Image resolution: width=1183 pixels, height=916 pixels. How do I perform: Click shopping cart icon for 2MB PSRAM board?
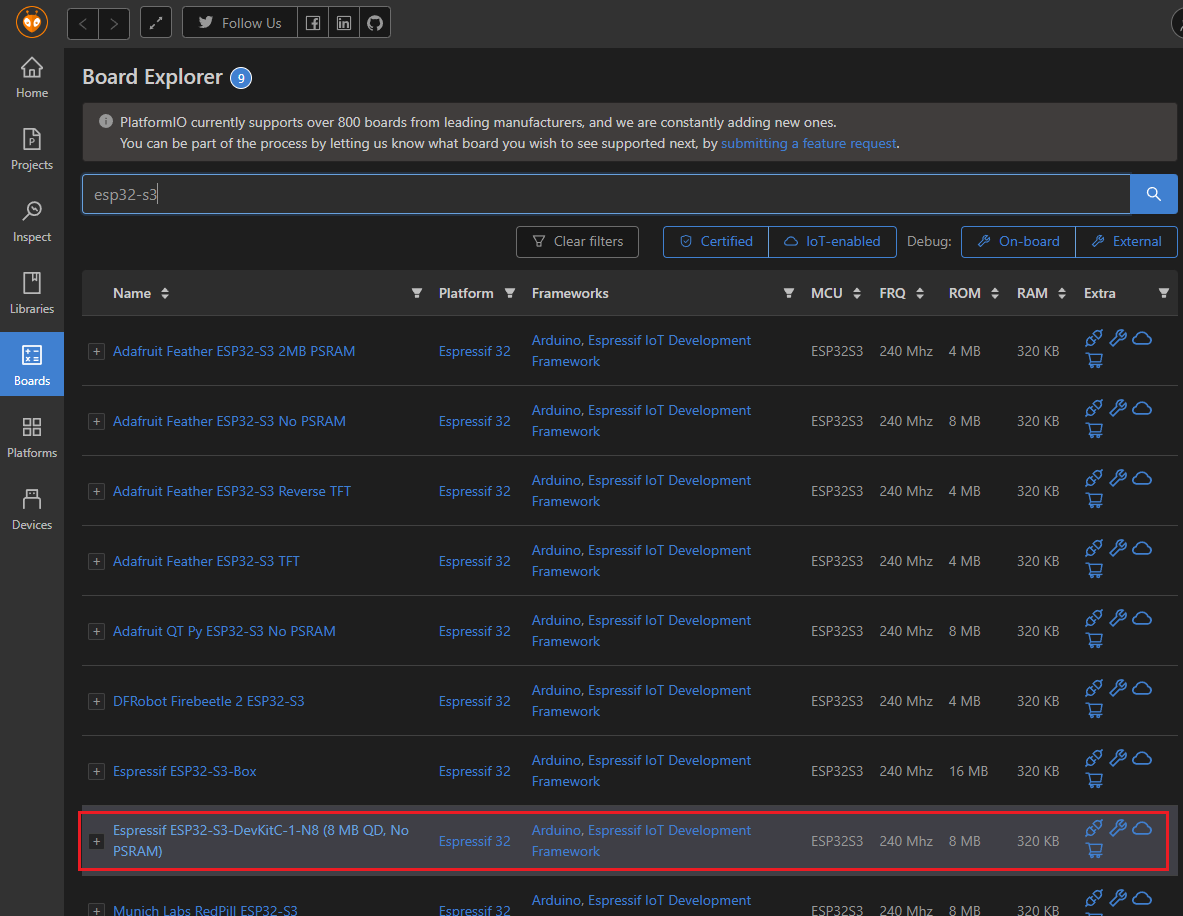click(1094, 361)
